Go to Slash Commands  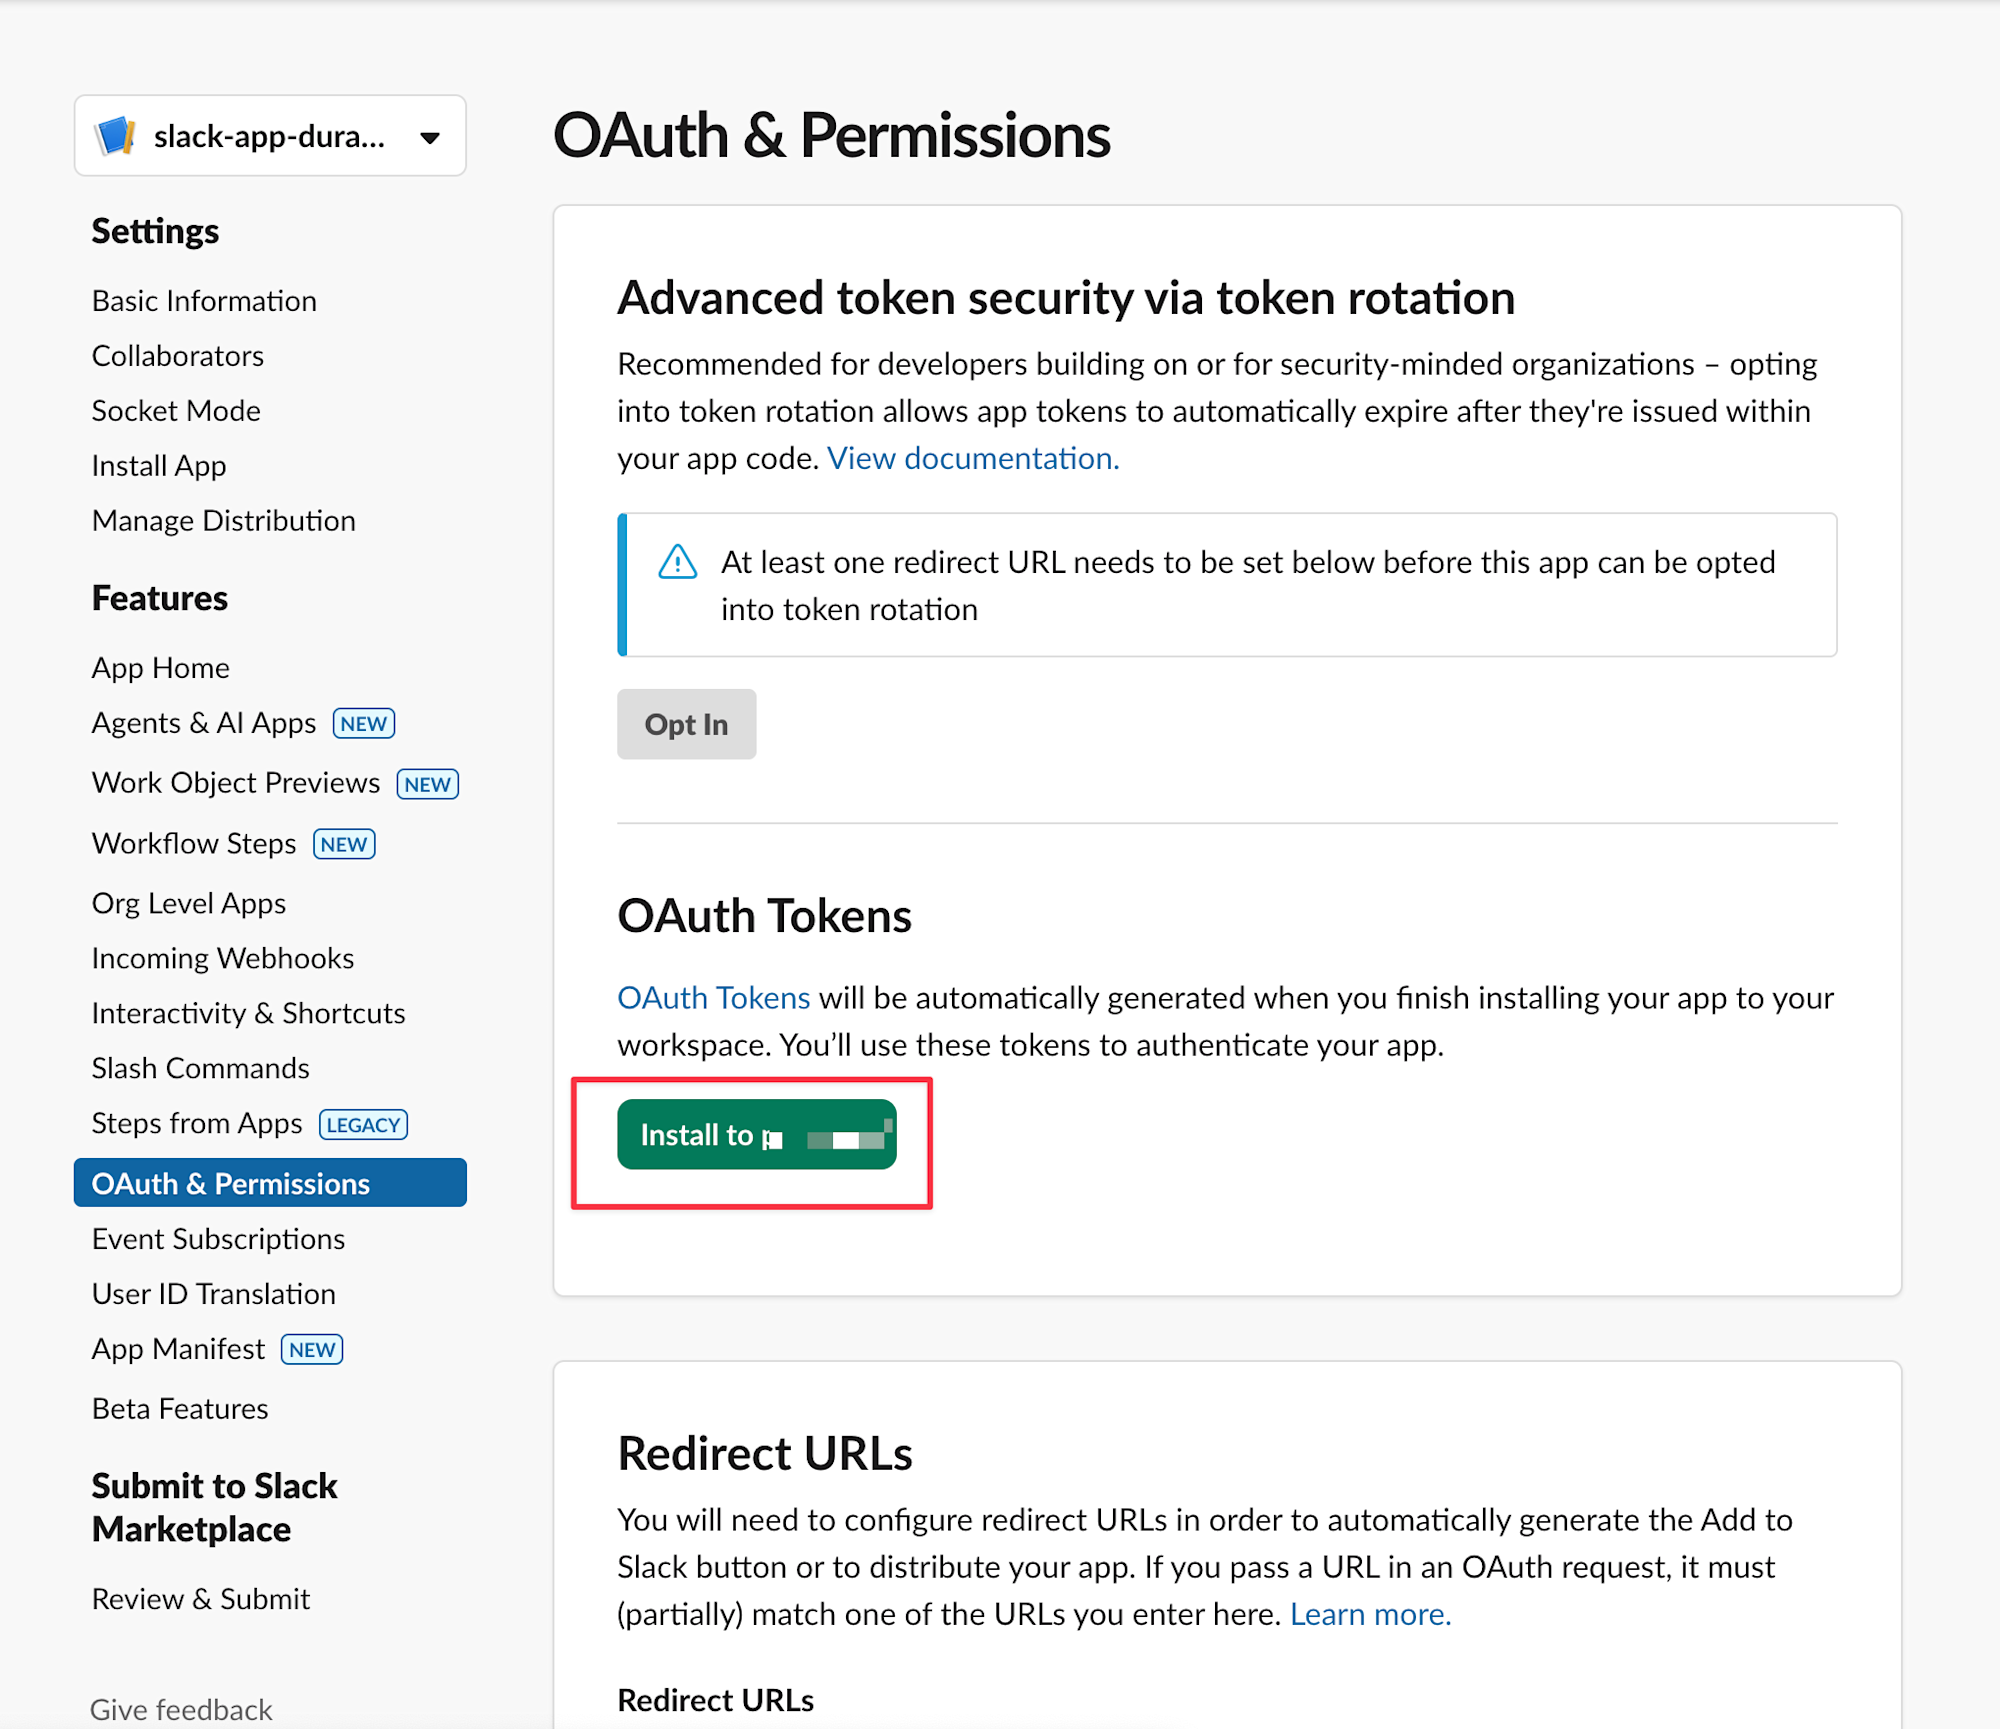(200, 1069)
